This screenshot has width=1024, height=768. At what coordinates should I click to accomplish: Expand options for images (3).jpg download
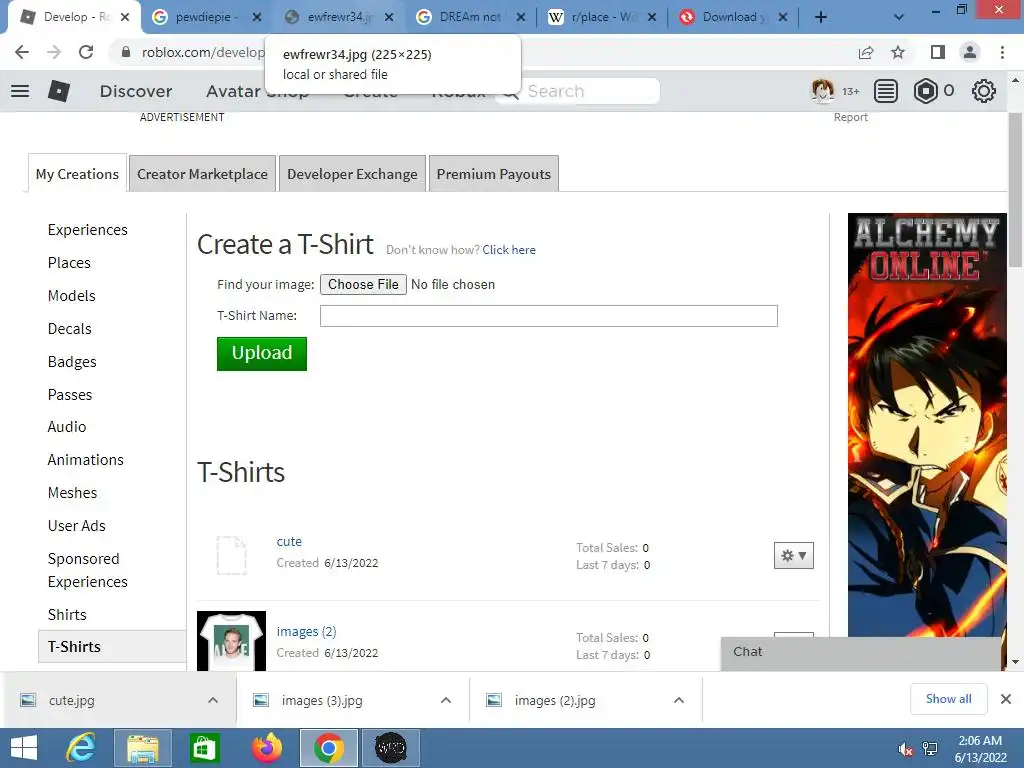tap(446, 700)
